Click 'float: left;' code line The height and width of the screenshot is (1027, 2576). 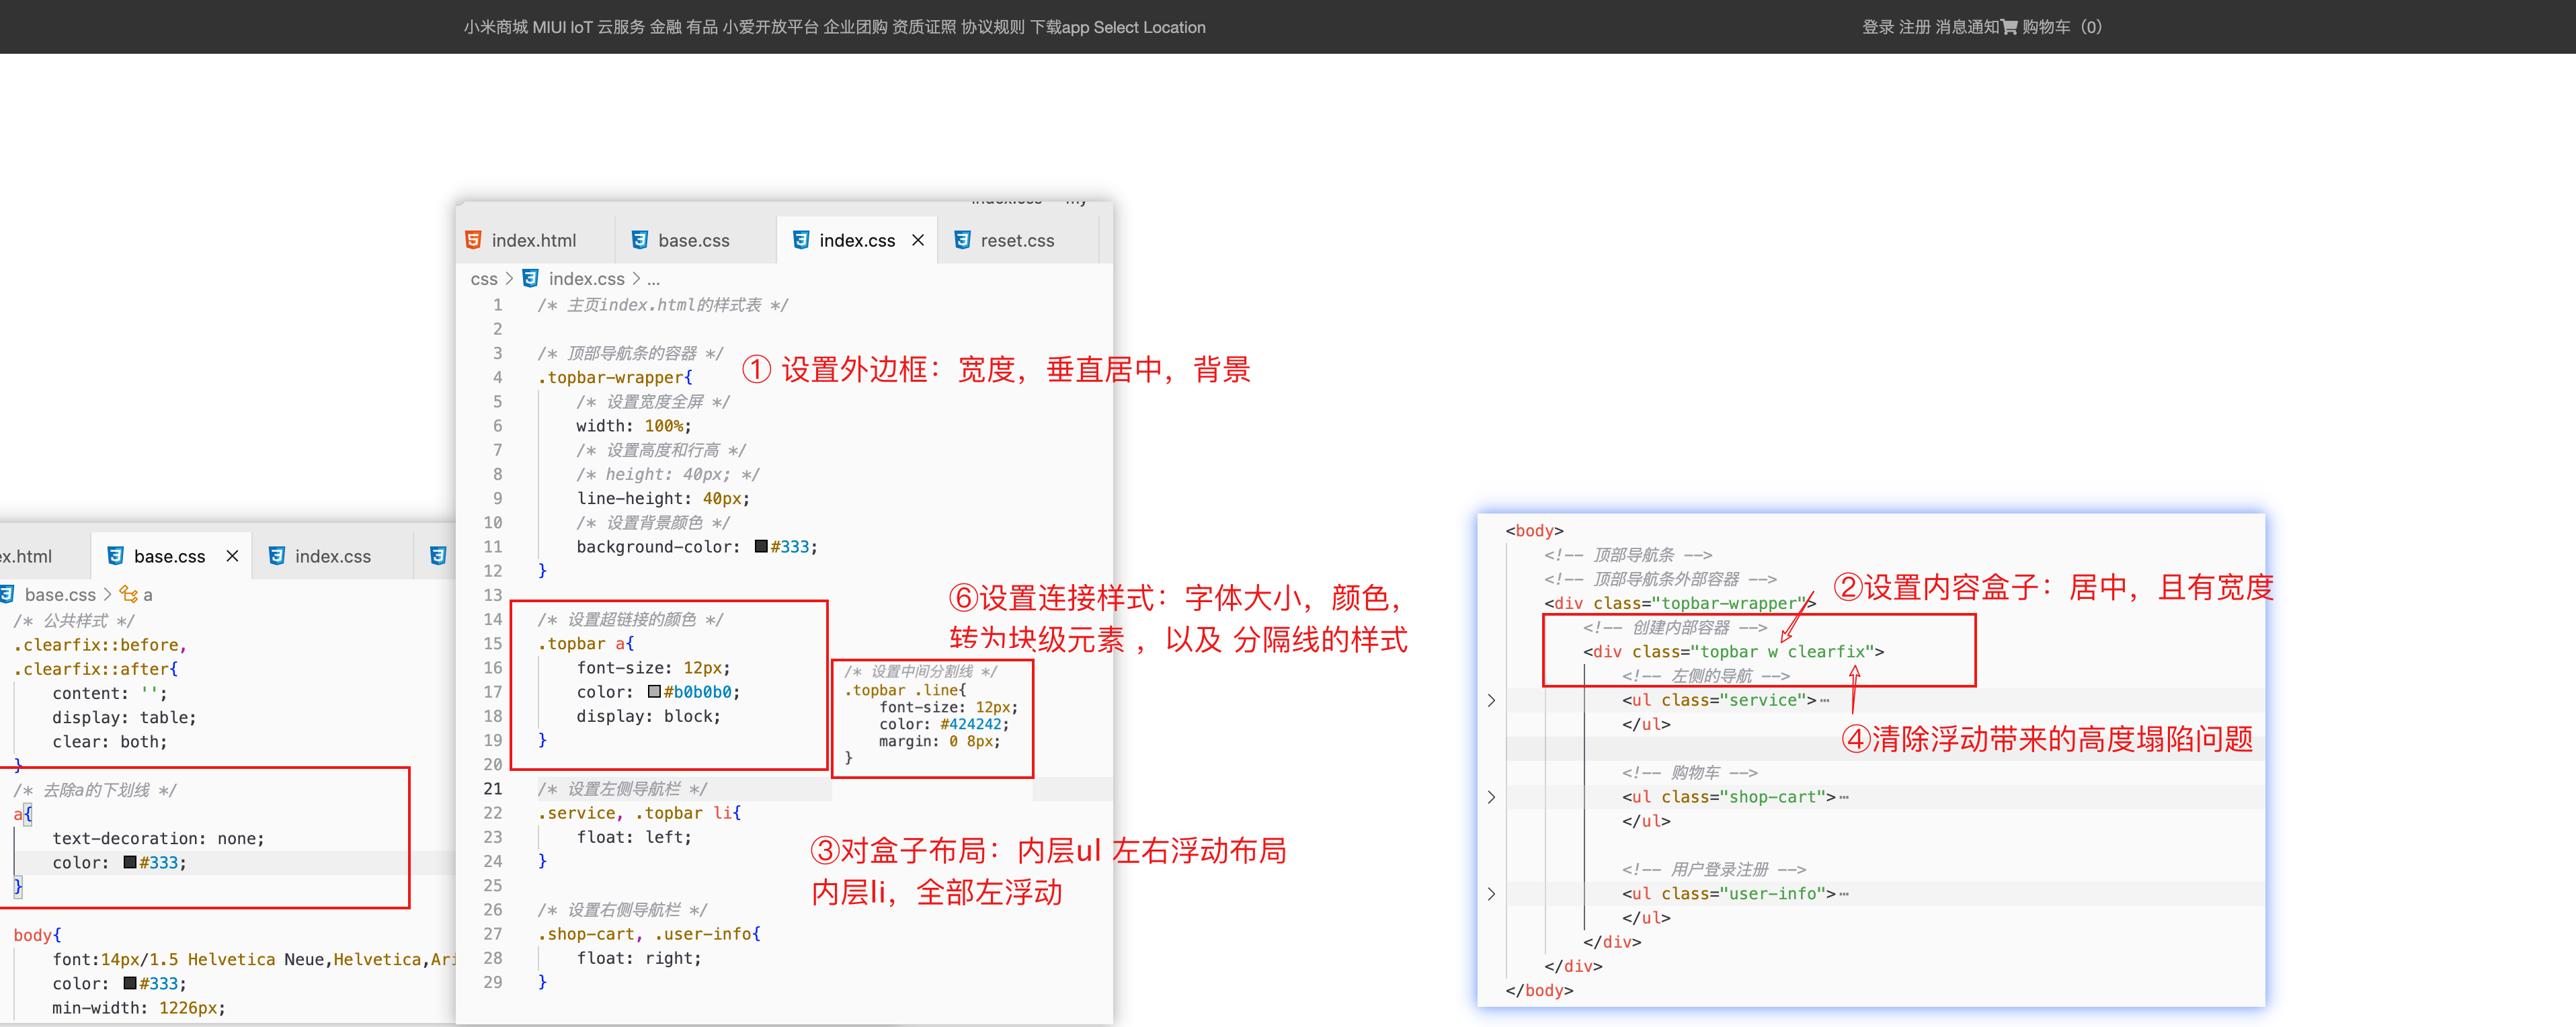(634, 838)
